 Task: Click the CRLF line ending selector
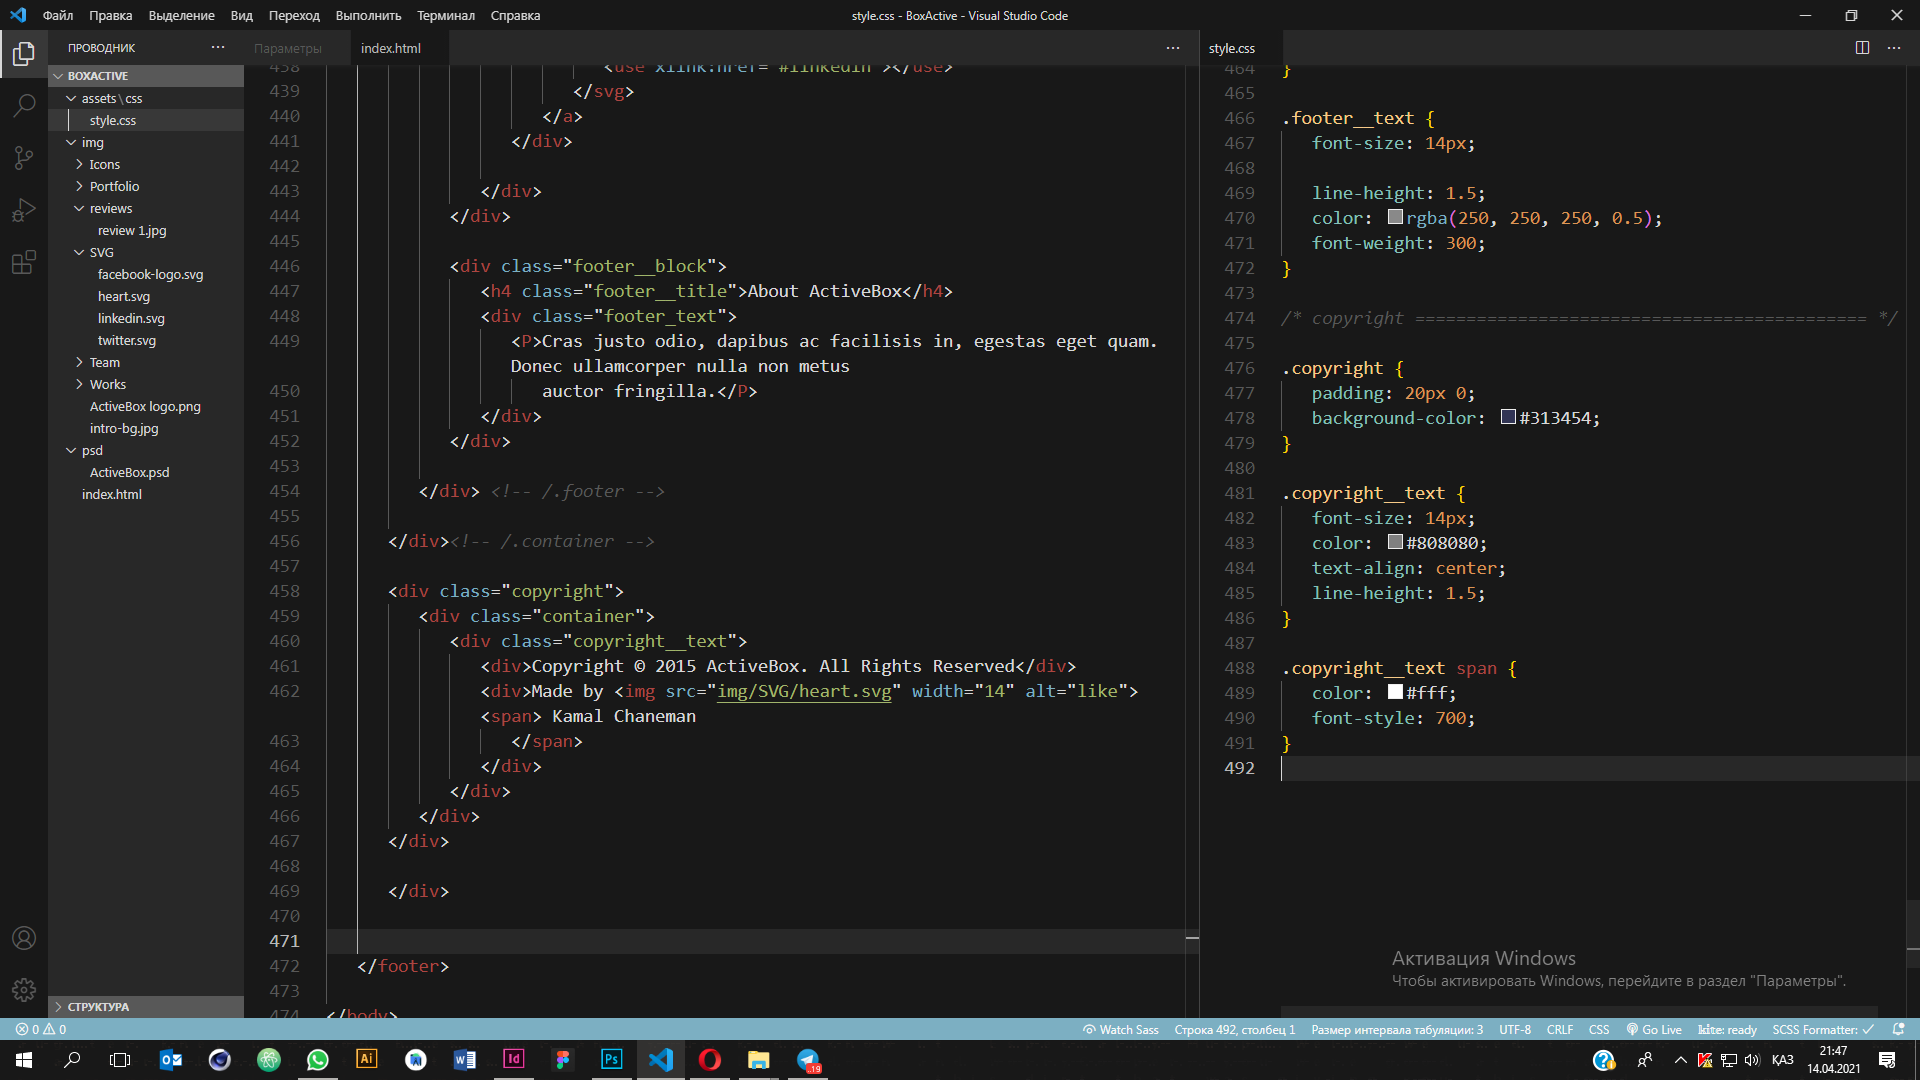1559,1030
